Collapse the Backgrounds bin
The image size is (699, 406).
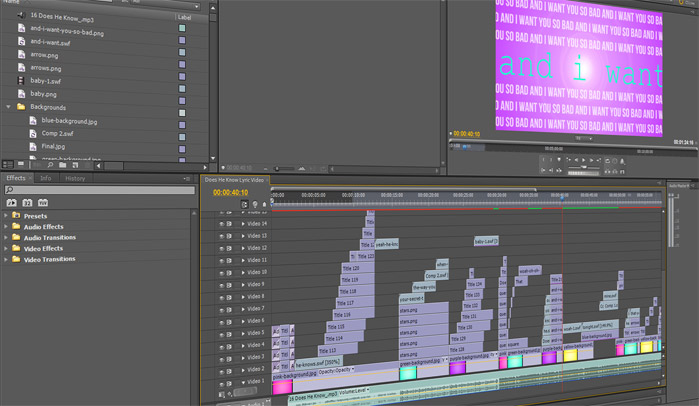8,107
